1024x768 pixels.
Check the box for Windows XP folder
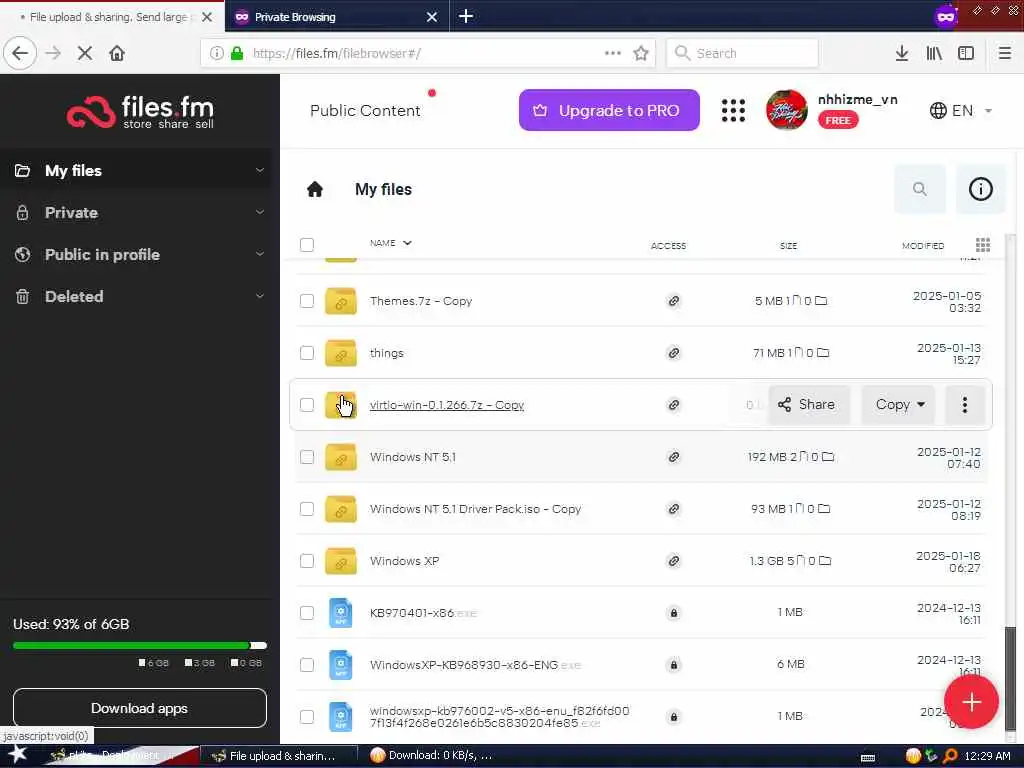(307, 561)
